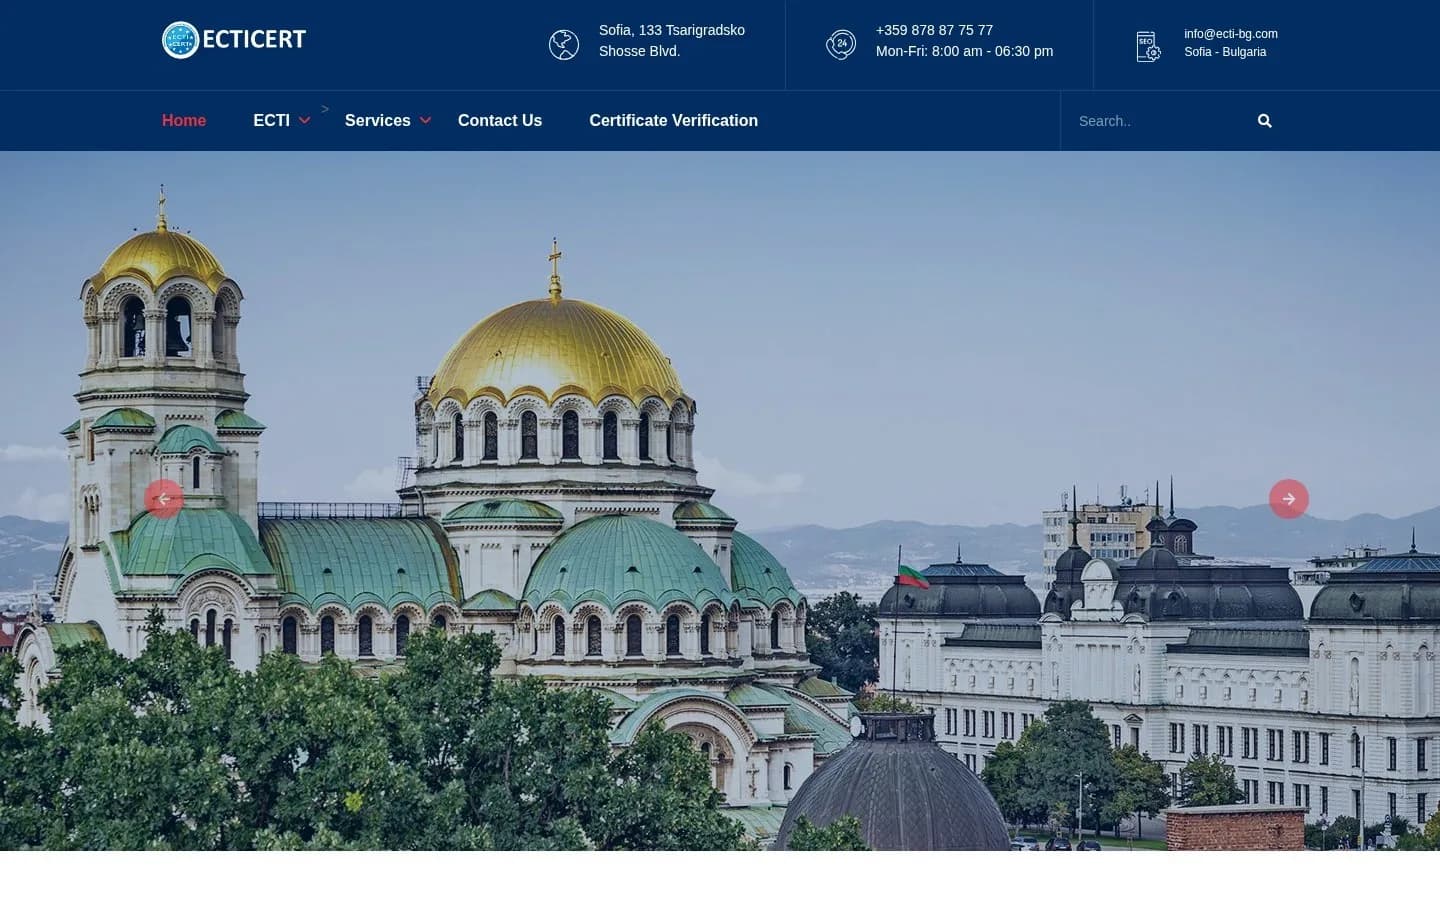Click the cathedral hero slider image
The height and width of the screenshot is (900, 1440).
720,501
